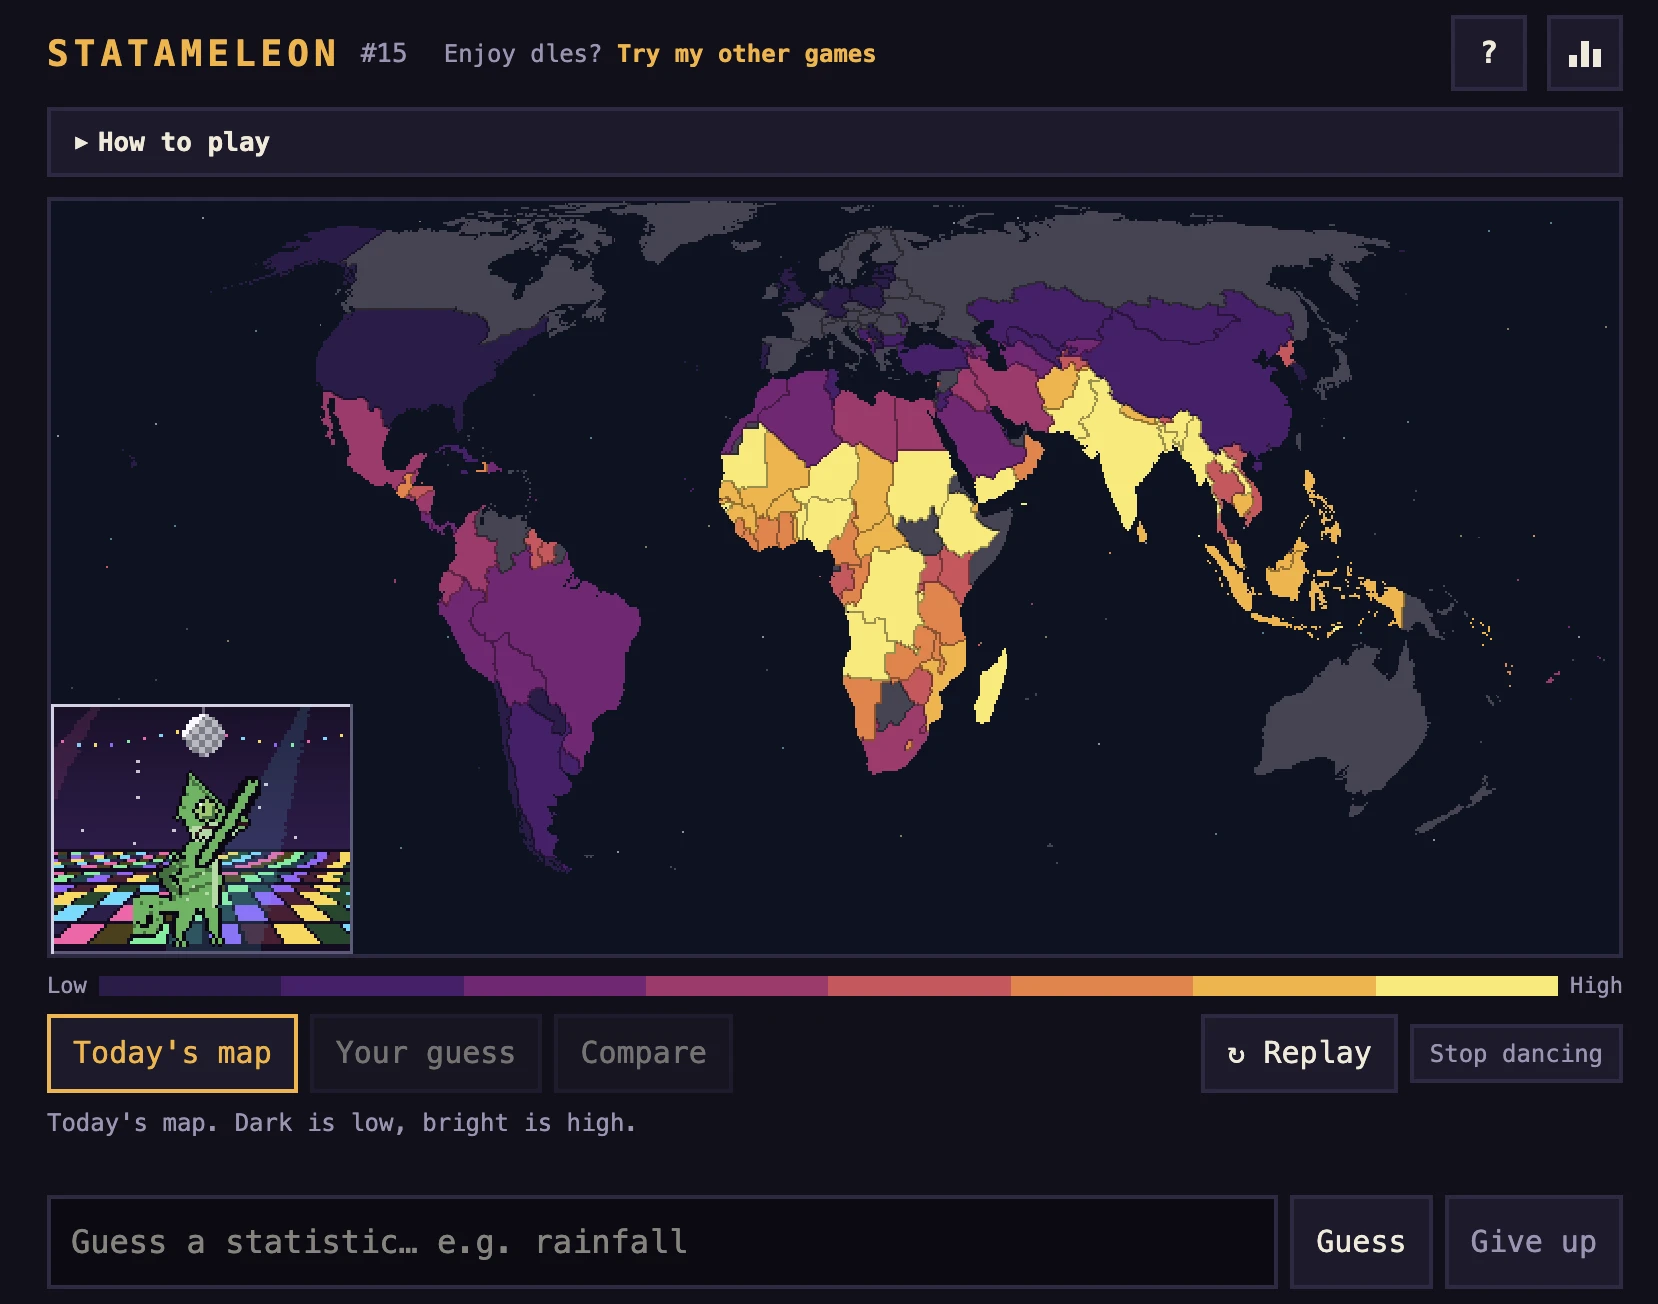Switch to the Your guess tab
The height and width of the screenshot is (1304, 1658).
[x=425, y=1053]
